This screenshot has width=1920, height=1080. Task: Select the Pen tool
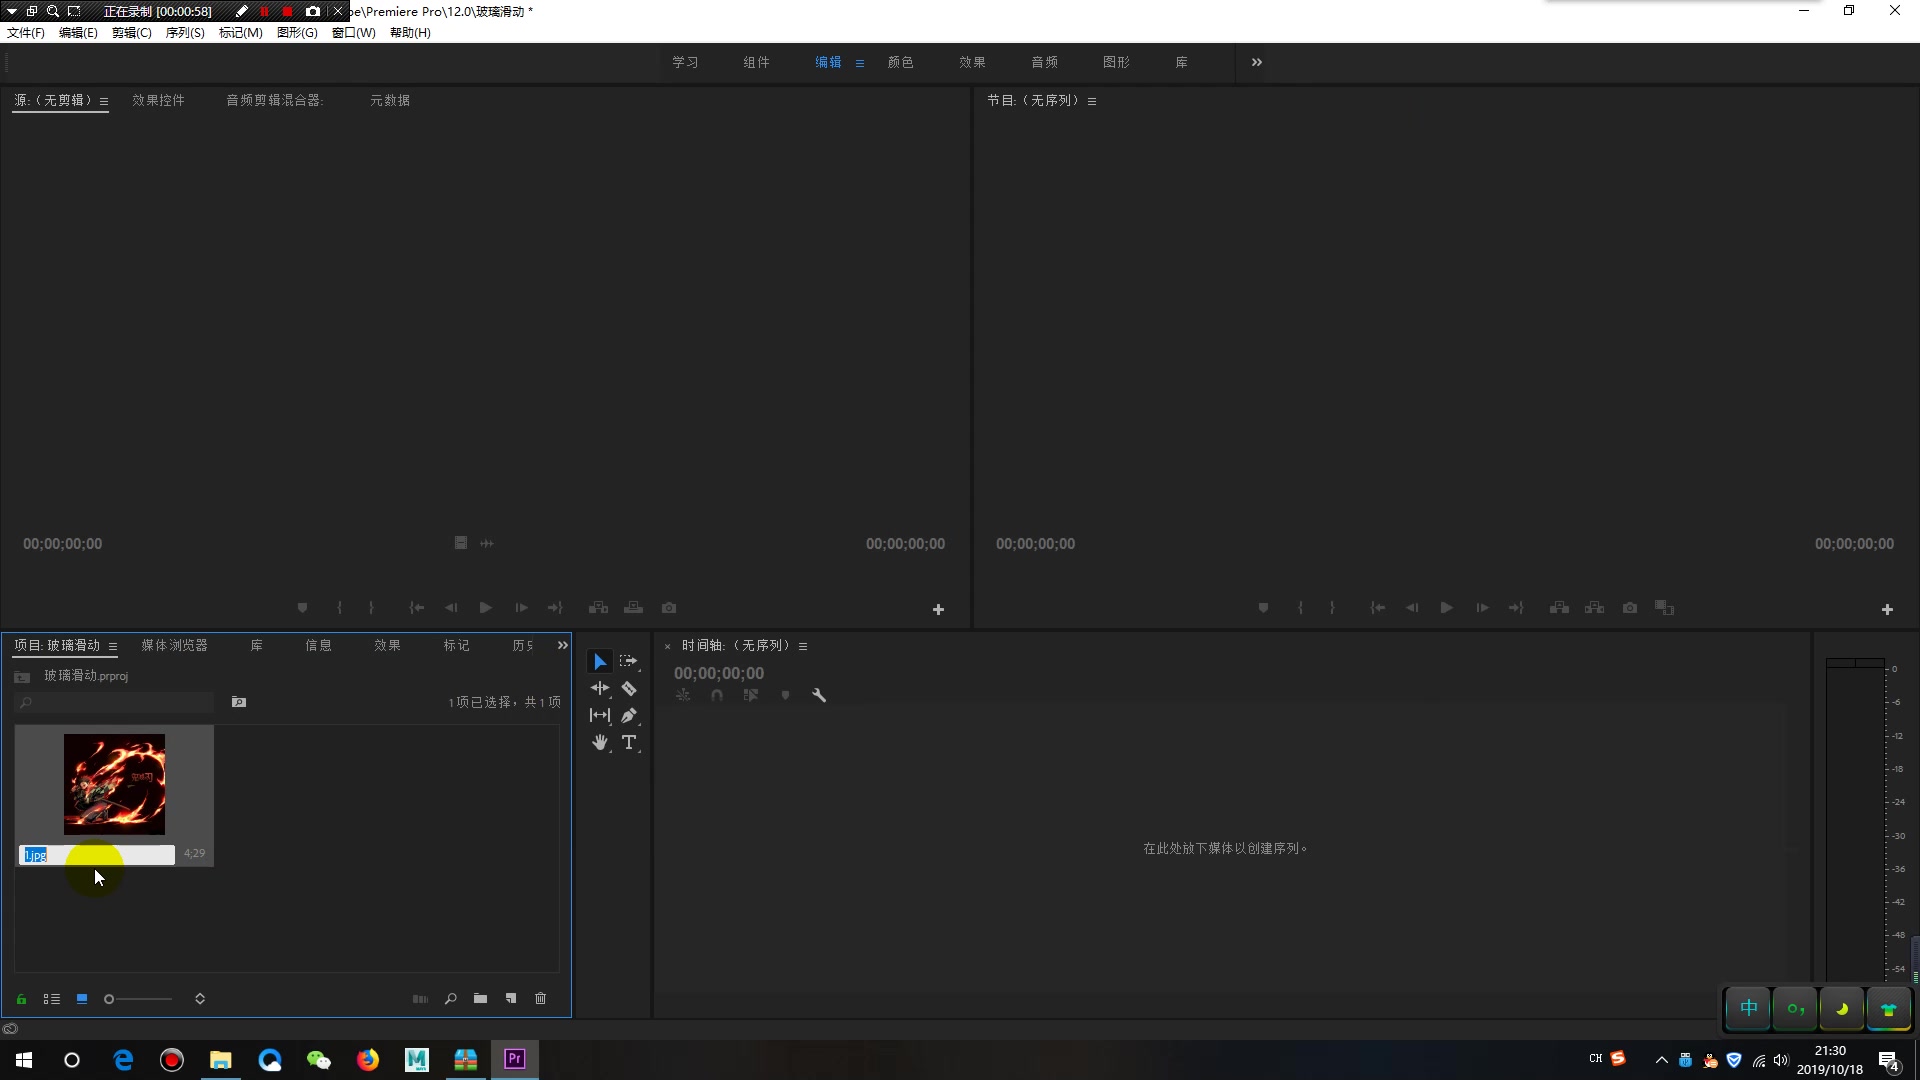pos(629,716)
